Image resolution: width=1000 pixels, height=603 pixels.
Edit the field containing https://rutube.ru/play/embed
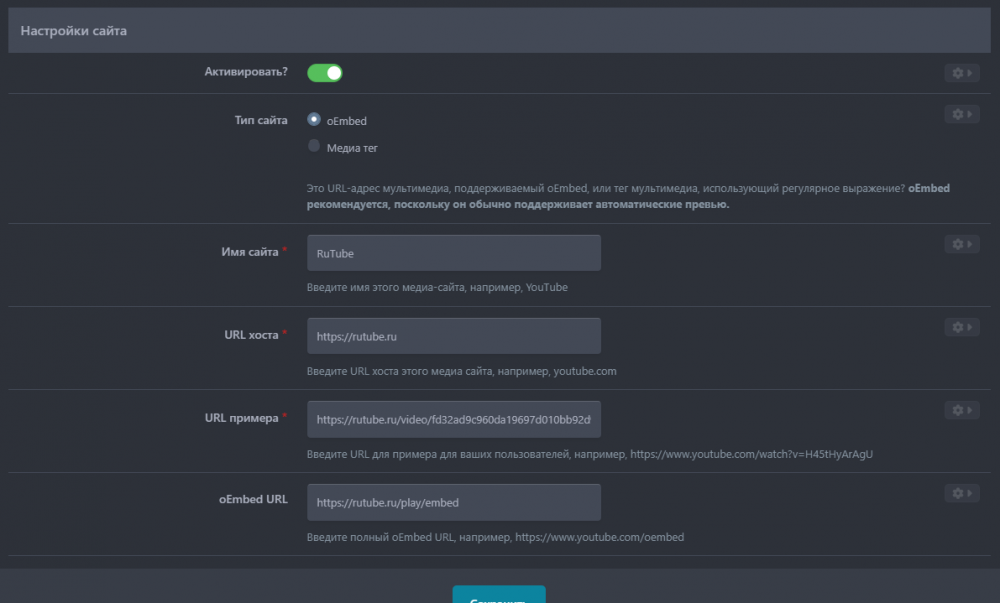453,502
